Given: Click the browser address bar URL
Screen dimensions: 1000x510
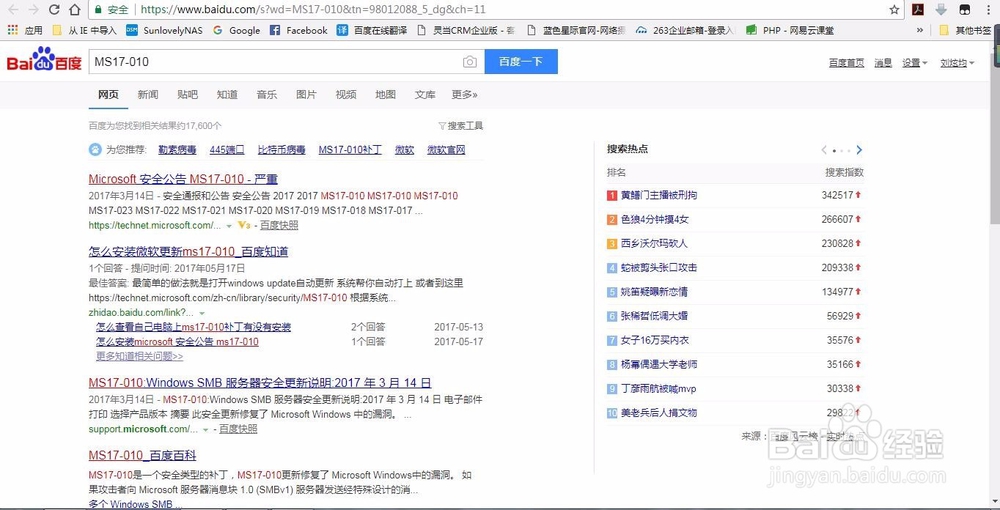Looking at the screenshot, I should click(312, 10).
